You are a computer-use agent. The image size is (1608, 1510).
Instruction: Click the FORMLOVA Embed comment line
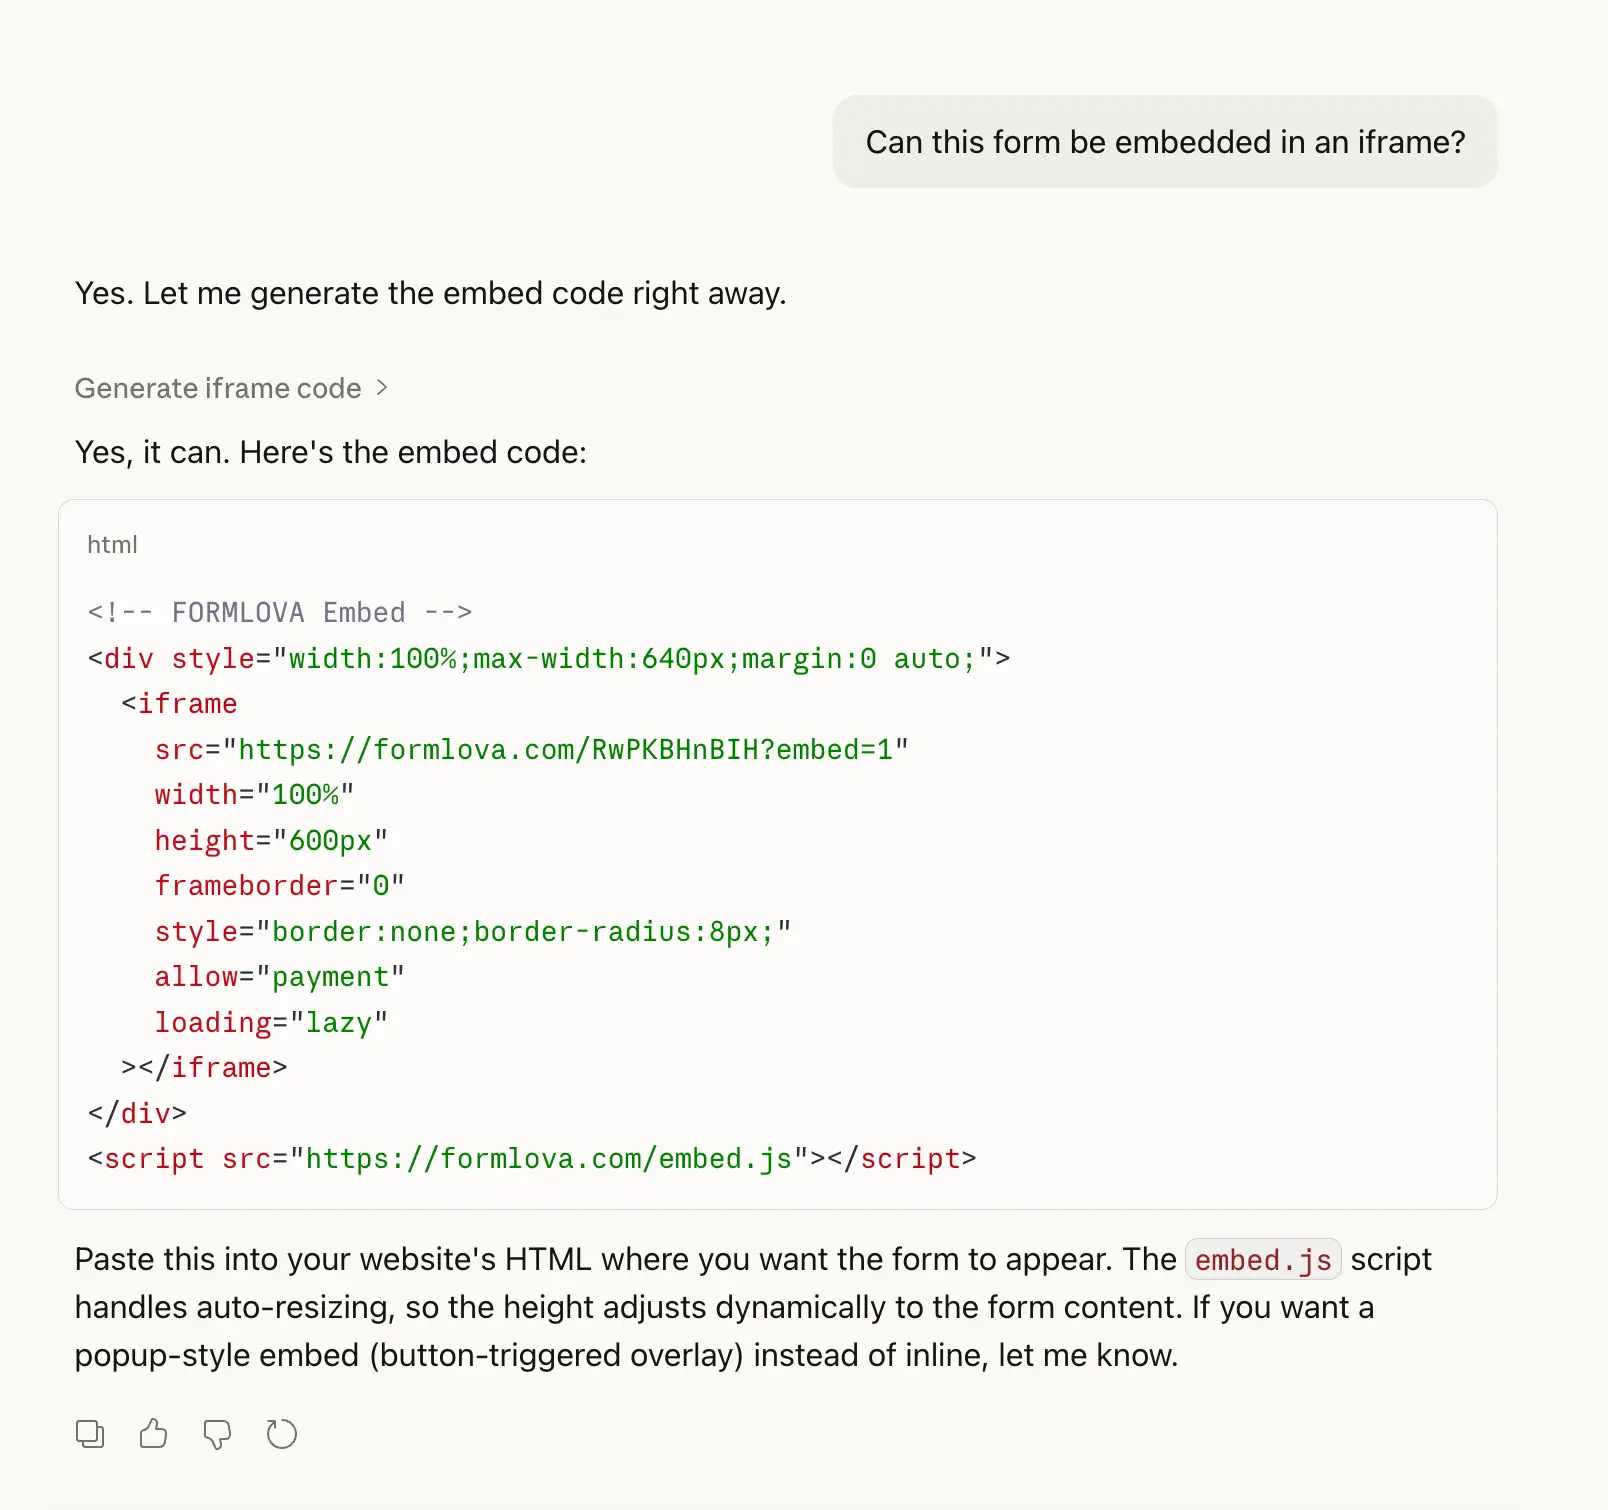coord(279,612)
